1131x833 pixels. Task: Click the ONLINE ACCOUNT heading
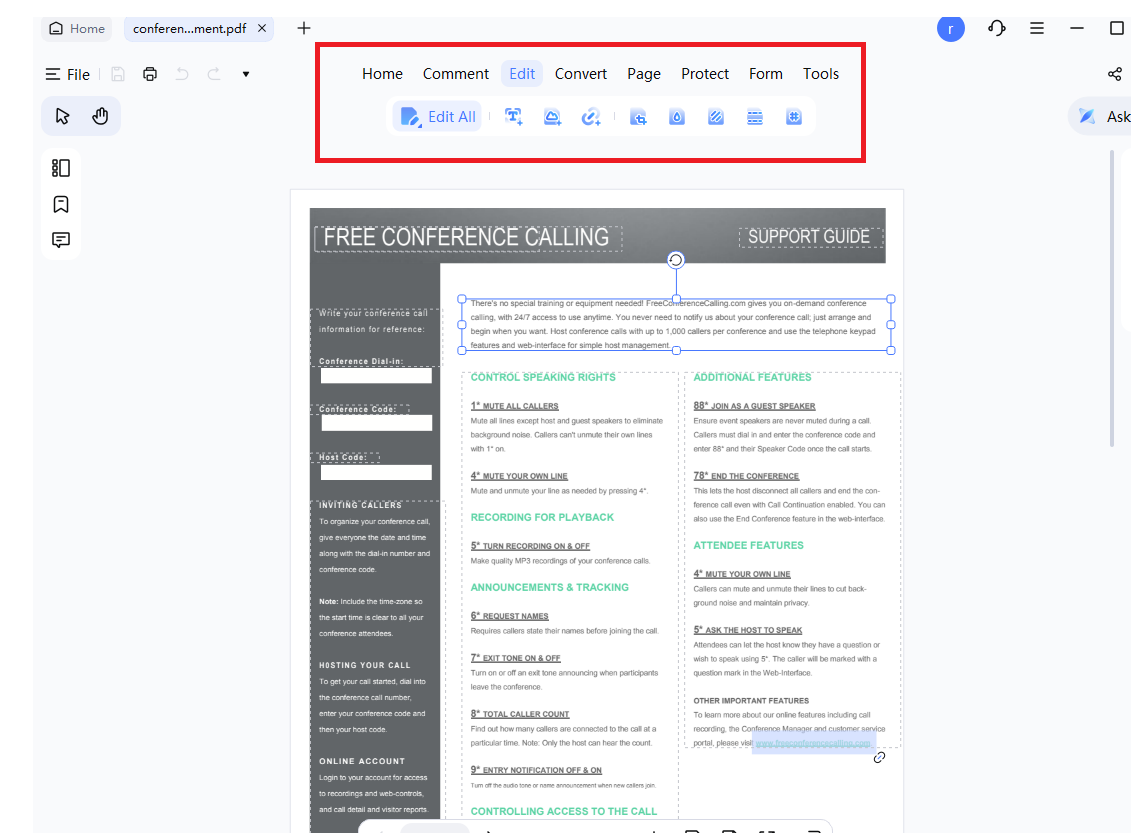click(x=362, y=761)
